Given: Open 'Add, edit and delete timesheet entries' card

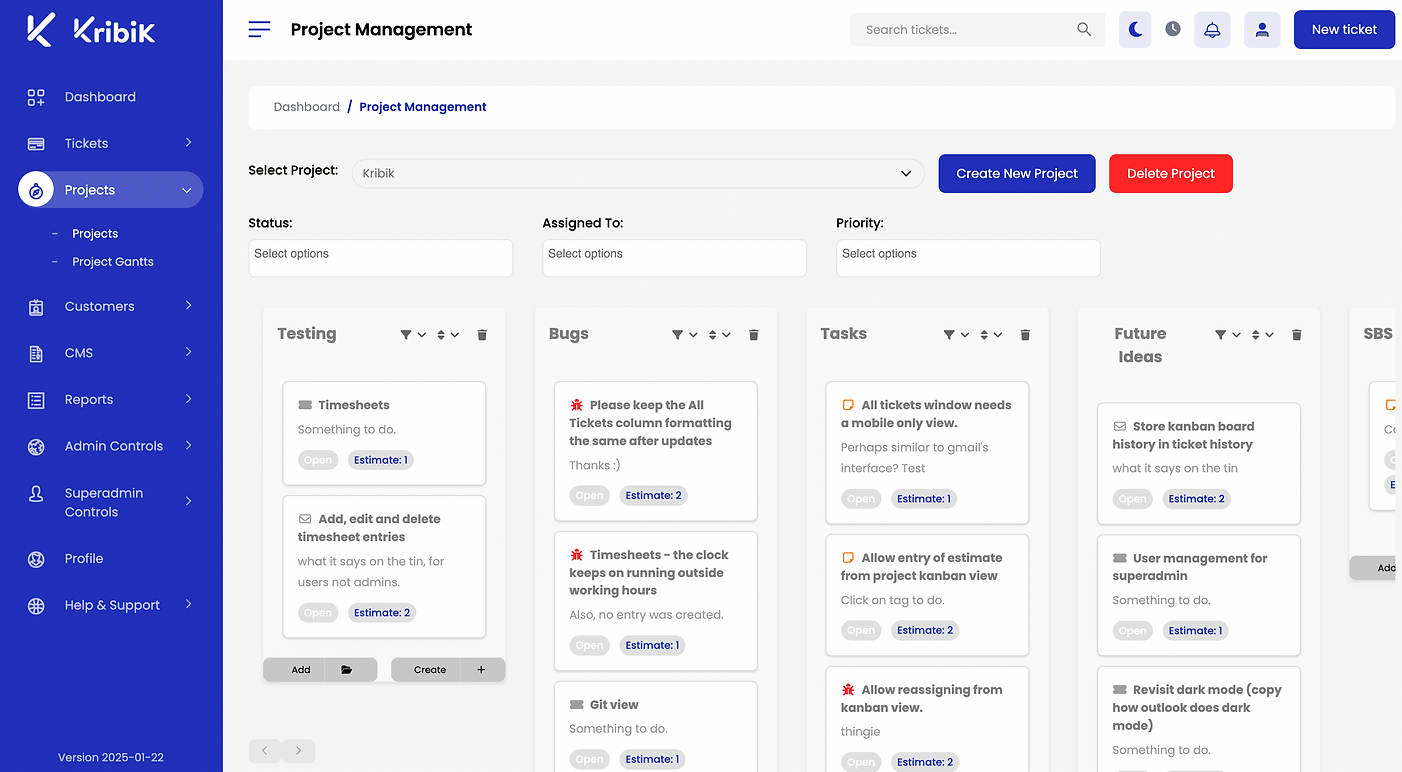Looking at the screenshot, I should click(x=384, y=567).
